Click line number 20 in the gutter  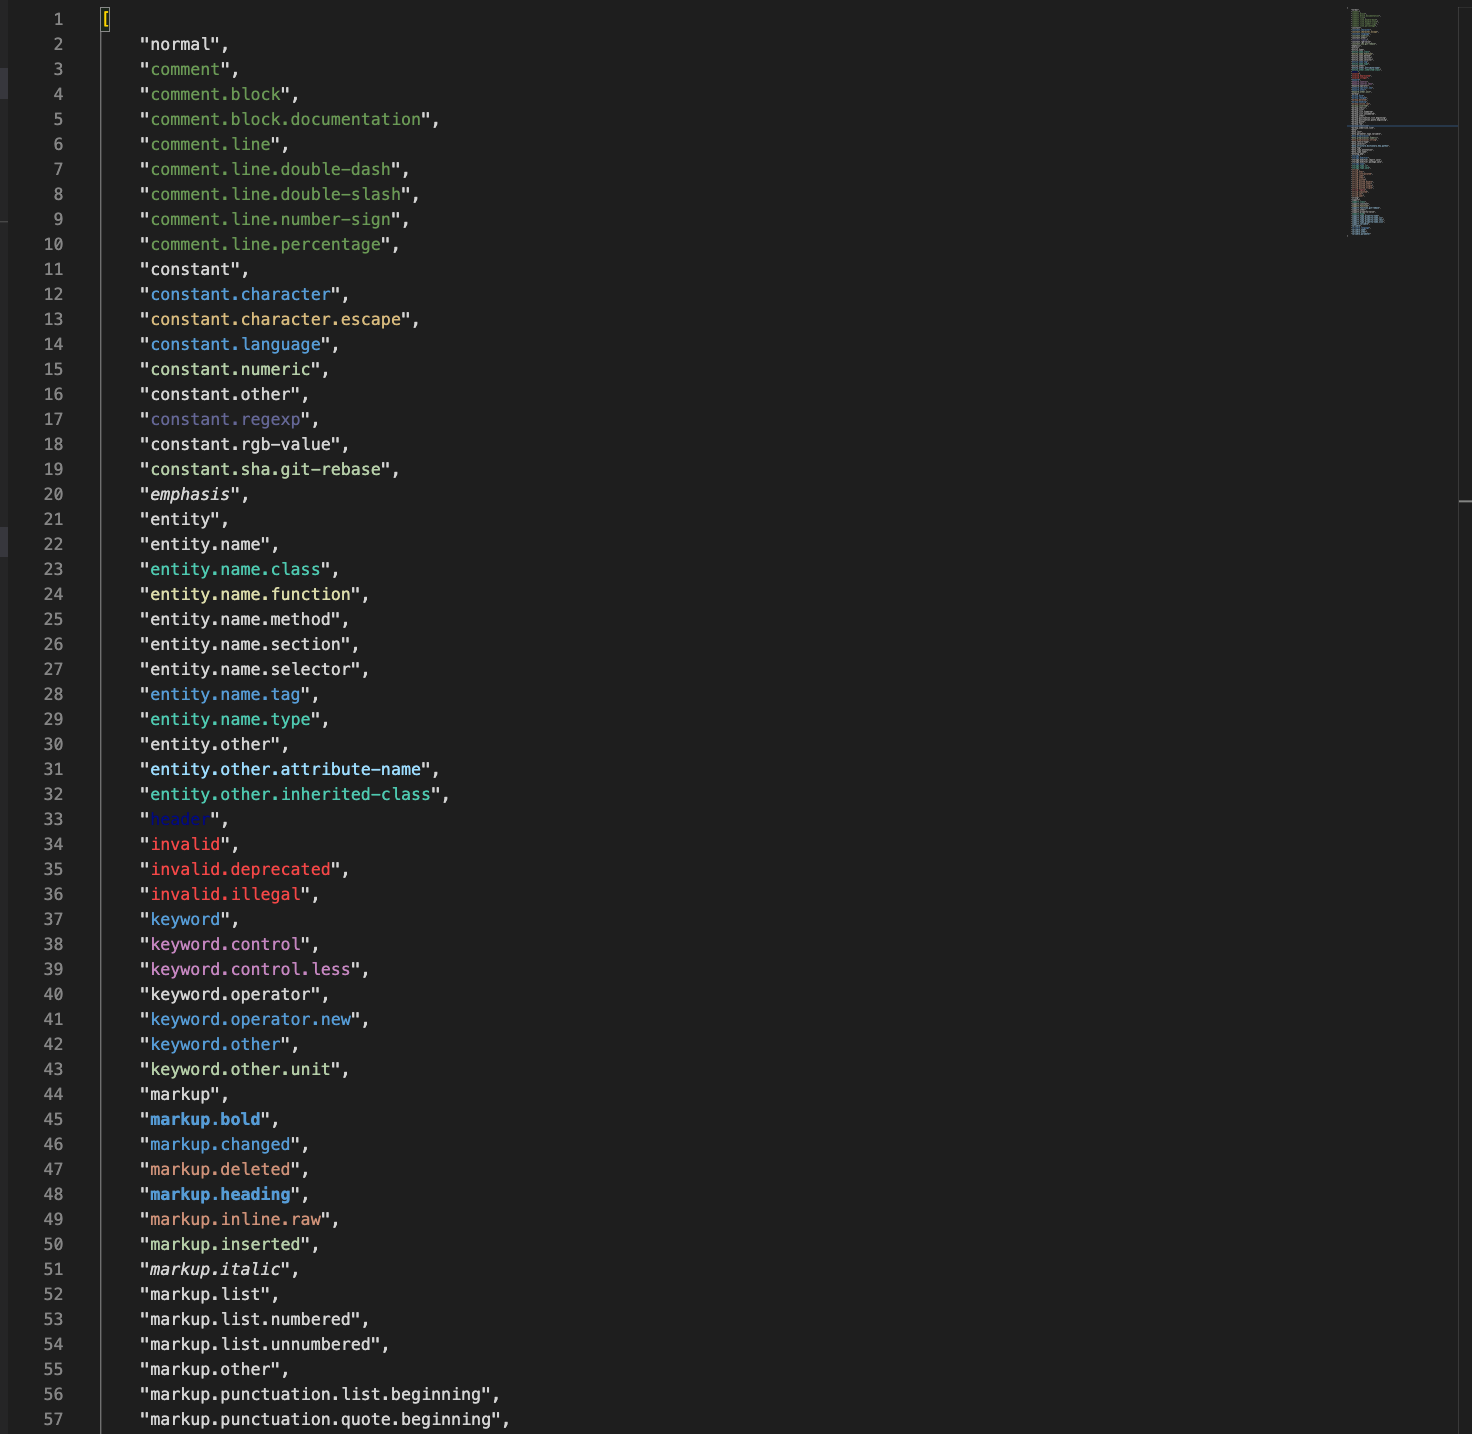53,494
